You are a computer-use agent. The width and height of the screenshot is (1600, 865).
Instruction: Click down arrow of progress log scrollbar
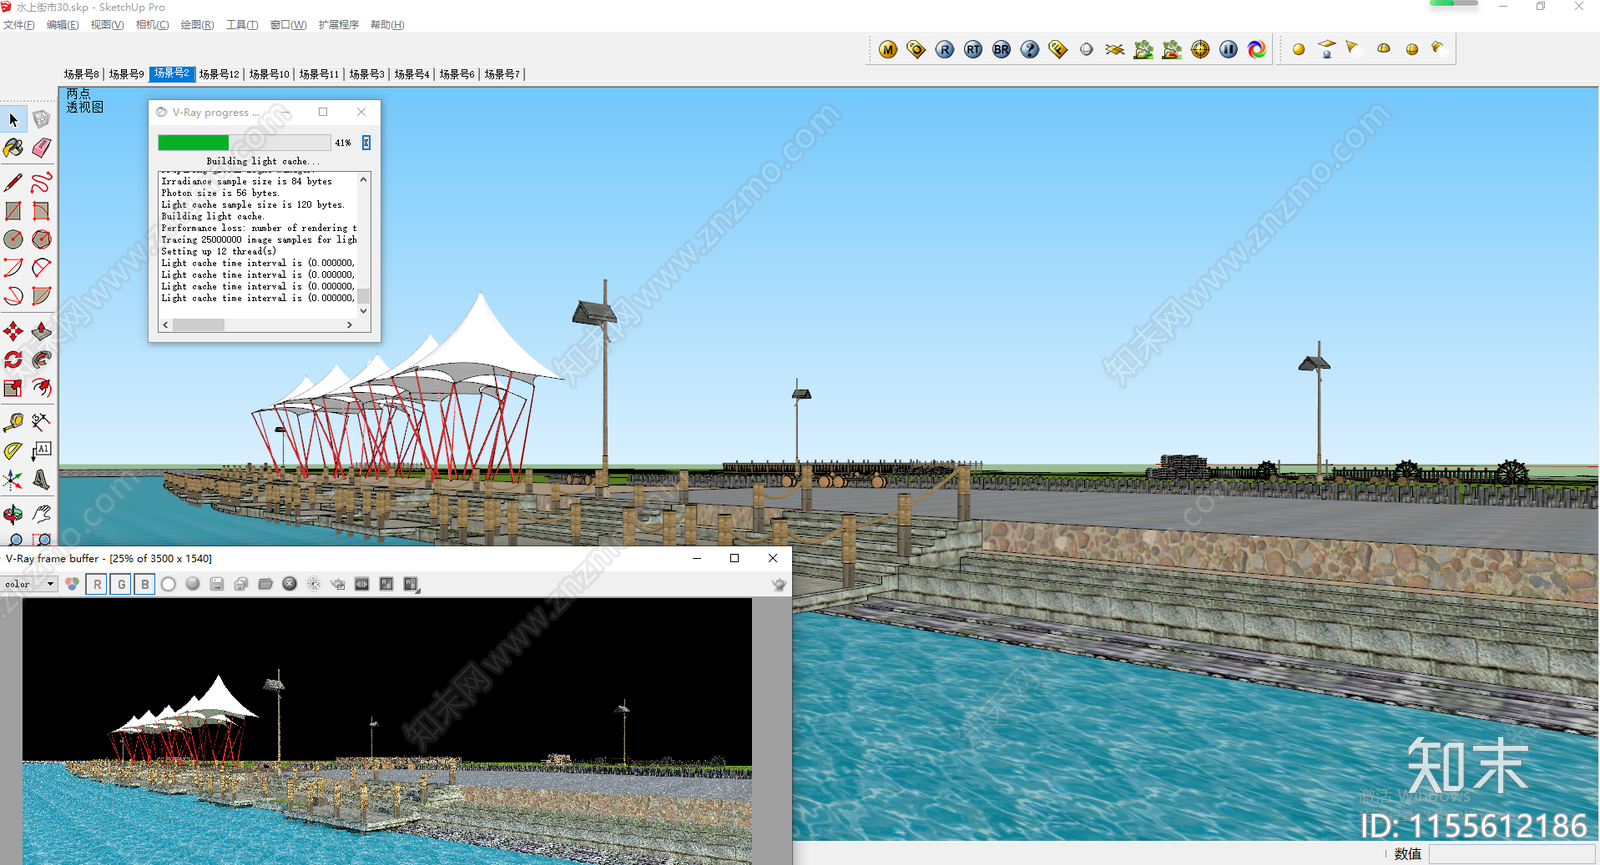(363, 311)
